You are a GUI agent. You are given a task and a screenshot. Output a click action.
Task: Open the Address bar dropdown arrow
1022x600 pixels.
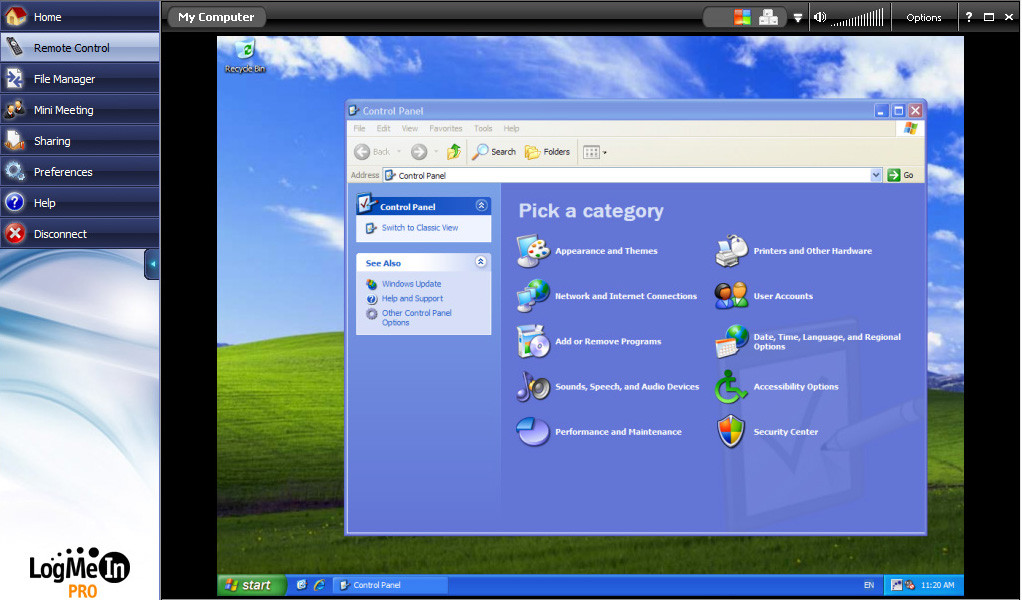[x=876, y=175]
